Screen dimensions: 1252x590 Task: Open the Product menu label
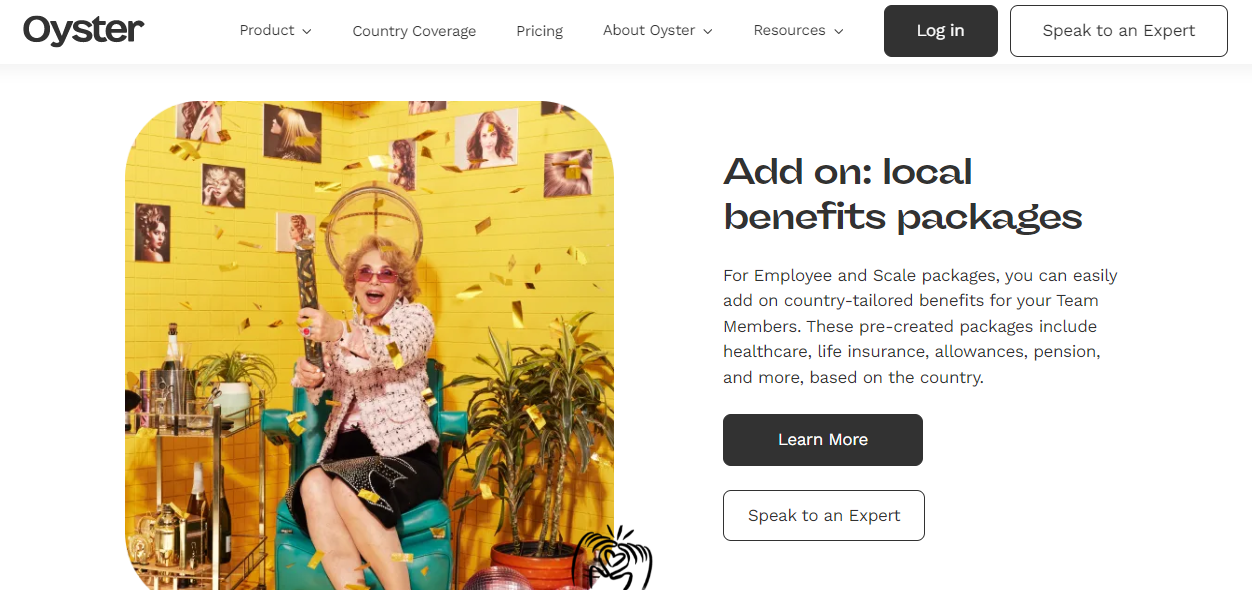267,30
